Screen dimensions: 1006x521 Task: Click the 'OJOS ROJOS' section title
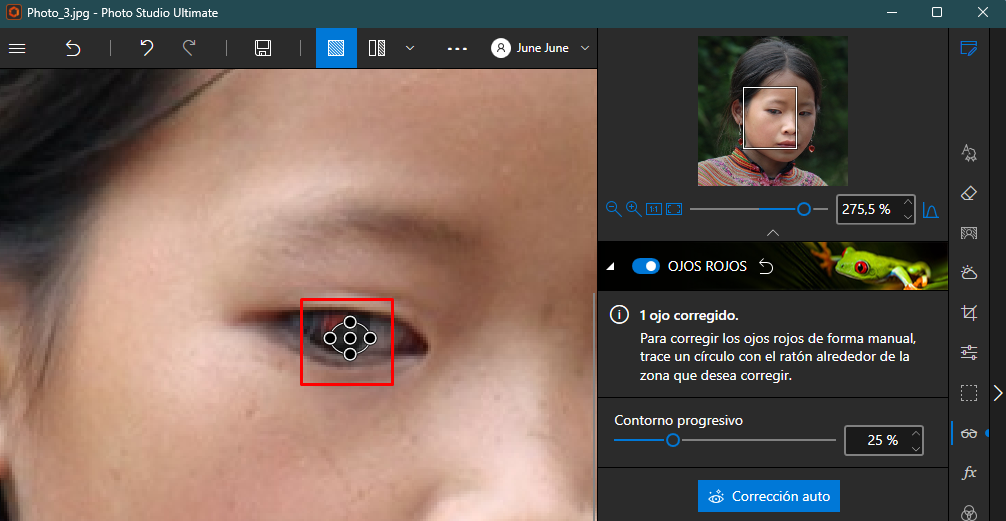(x=707, y=266)
